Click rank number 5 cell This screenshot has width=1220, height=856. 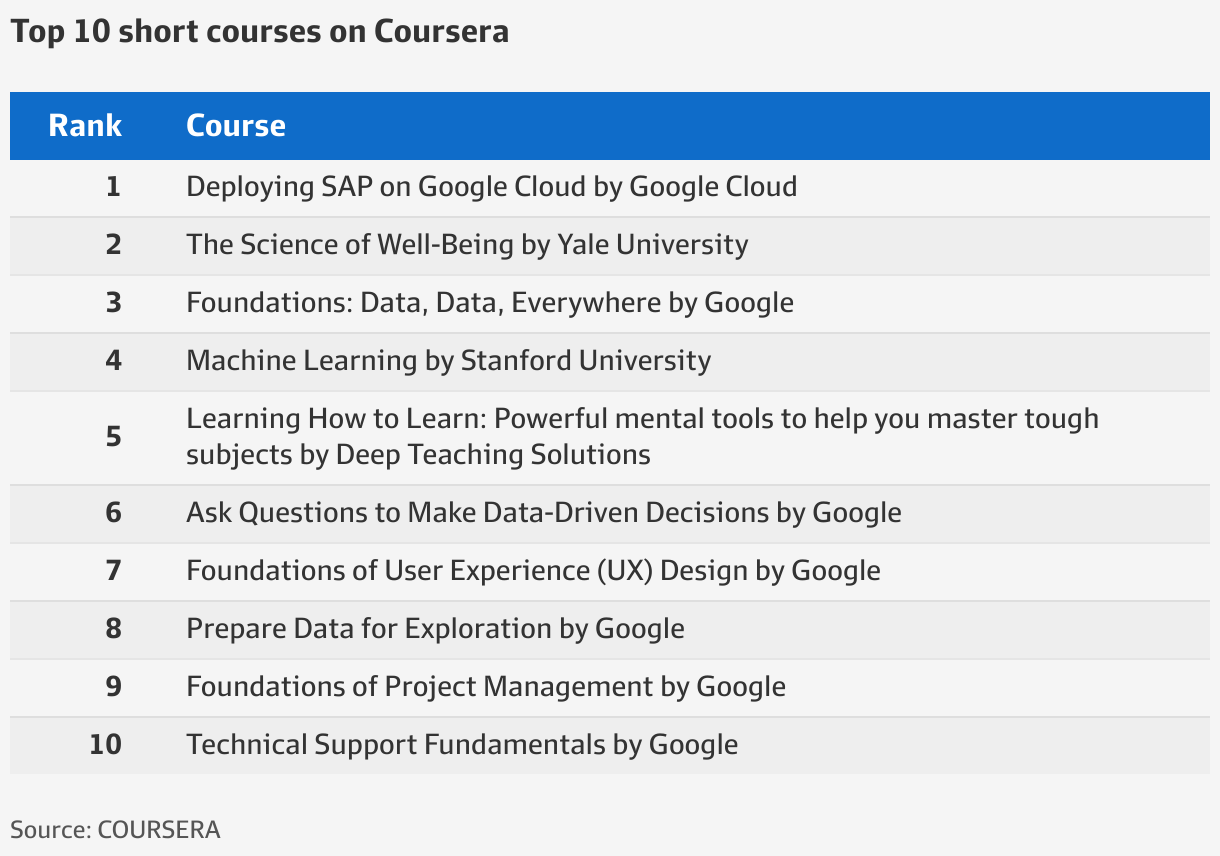[x=113, y=437]
